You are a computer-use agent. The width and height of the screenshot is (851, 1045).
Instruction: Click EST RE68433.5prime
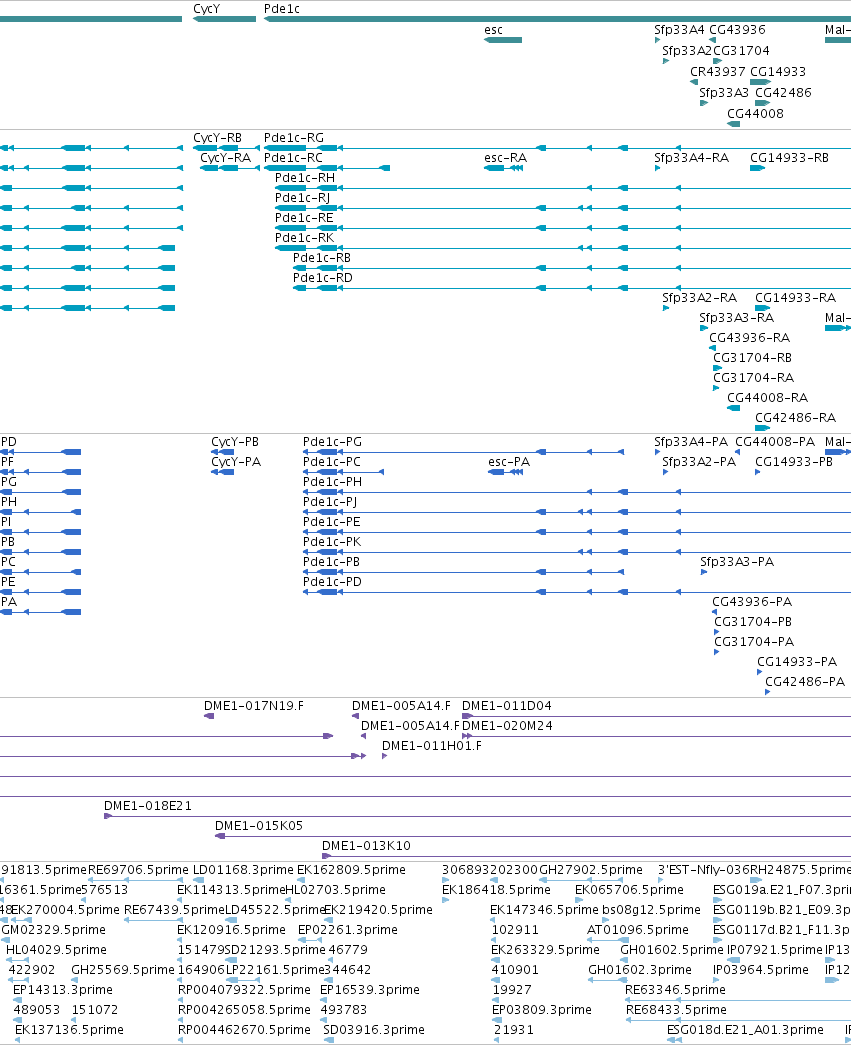point(676,1010)
